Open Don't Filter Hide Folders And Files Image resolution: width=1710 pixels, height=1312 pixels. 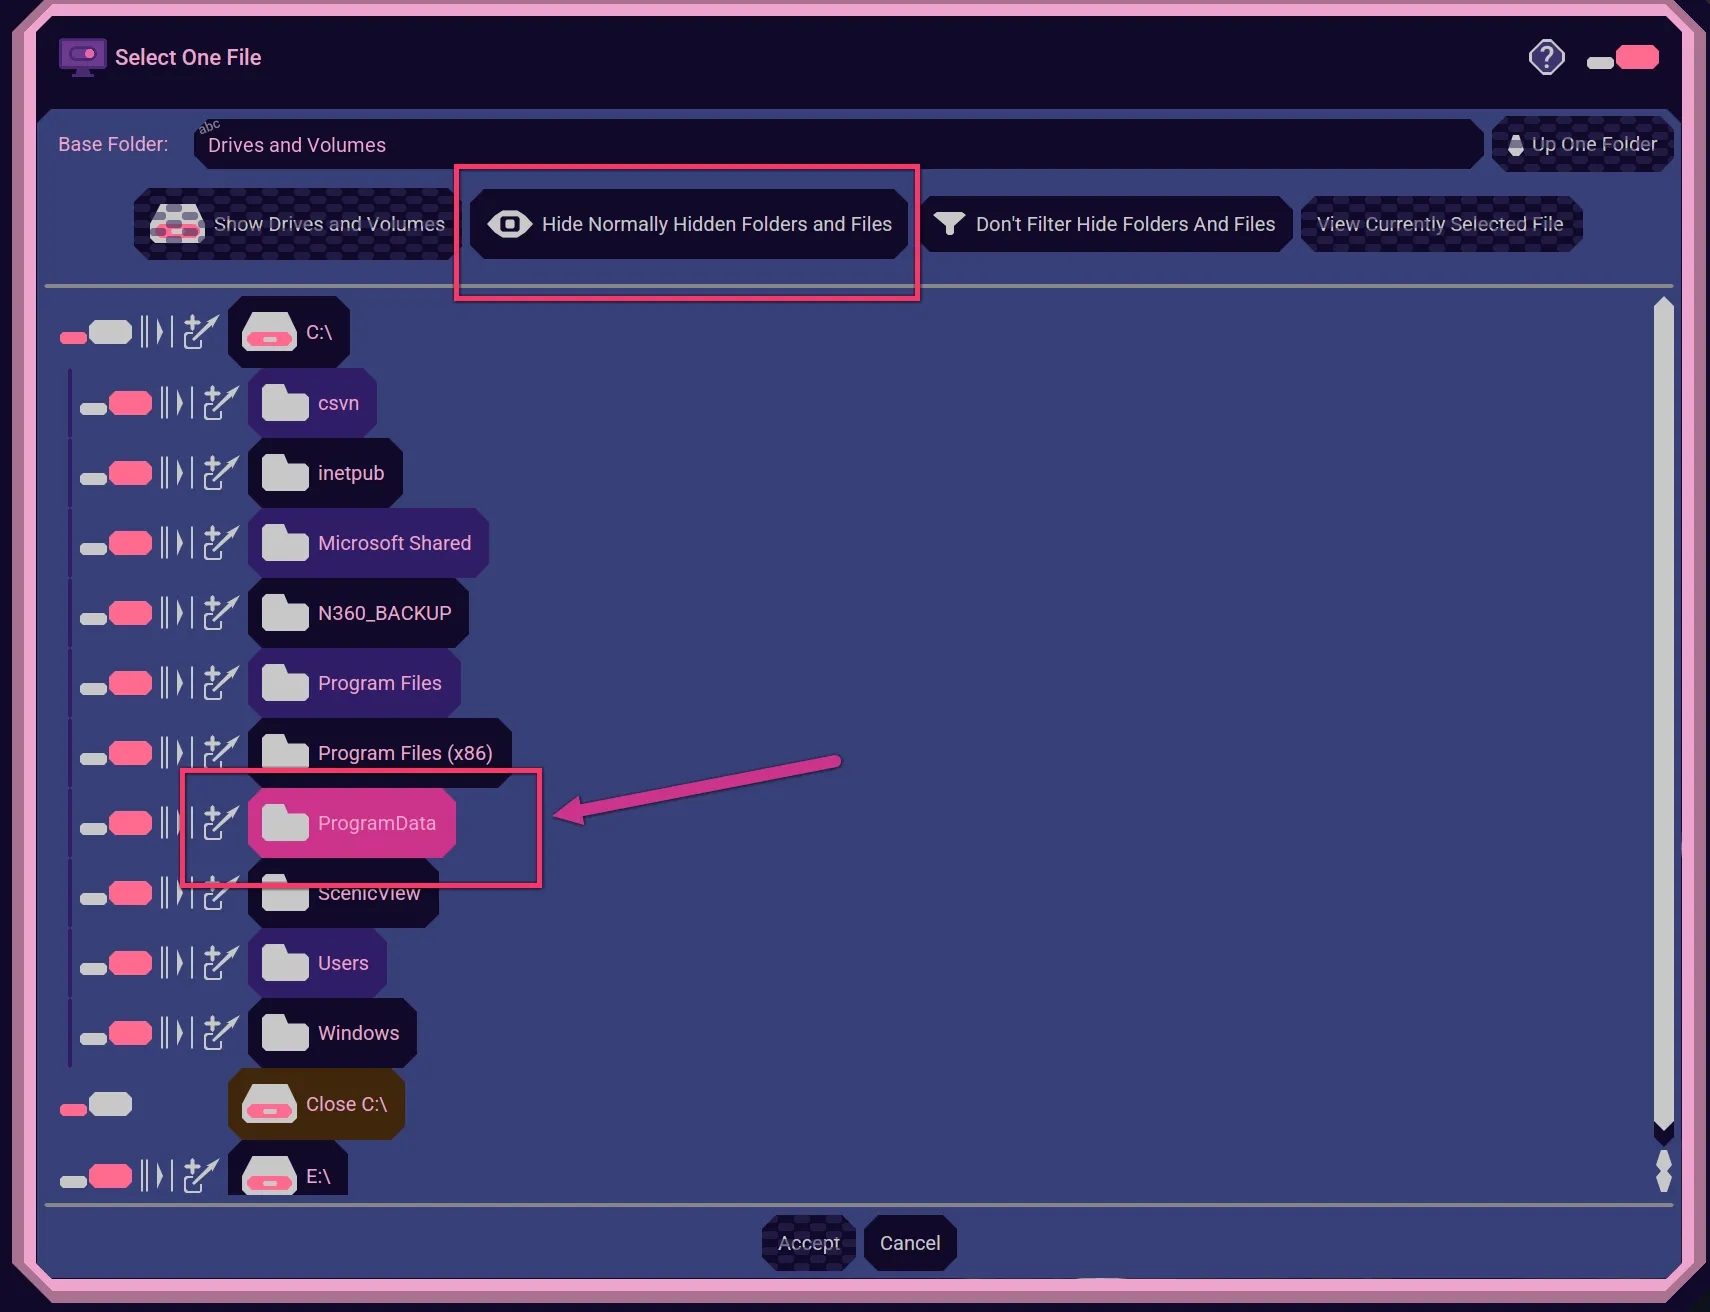[1105, 224]
